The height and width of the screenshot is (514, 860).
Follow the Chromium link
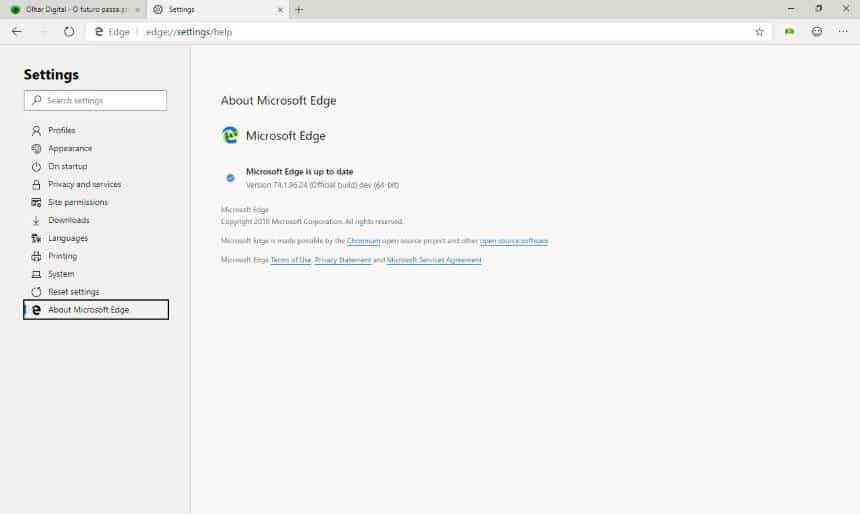(363, 241)
